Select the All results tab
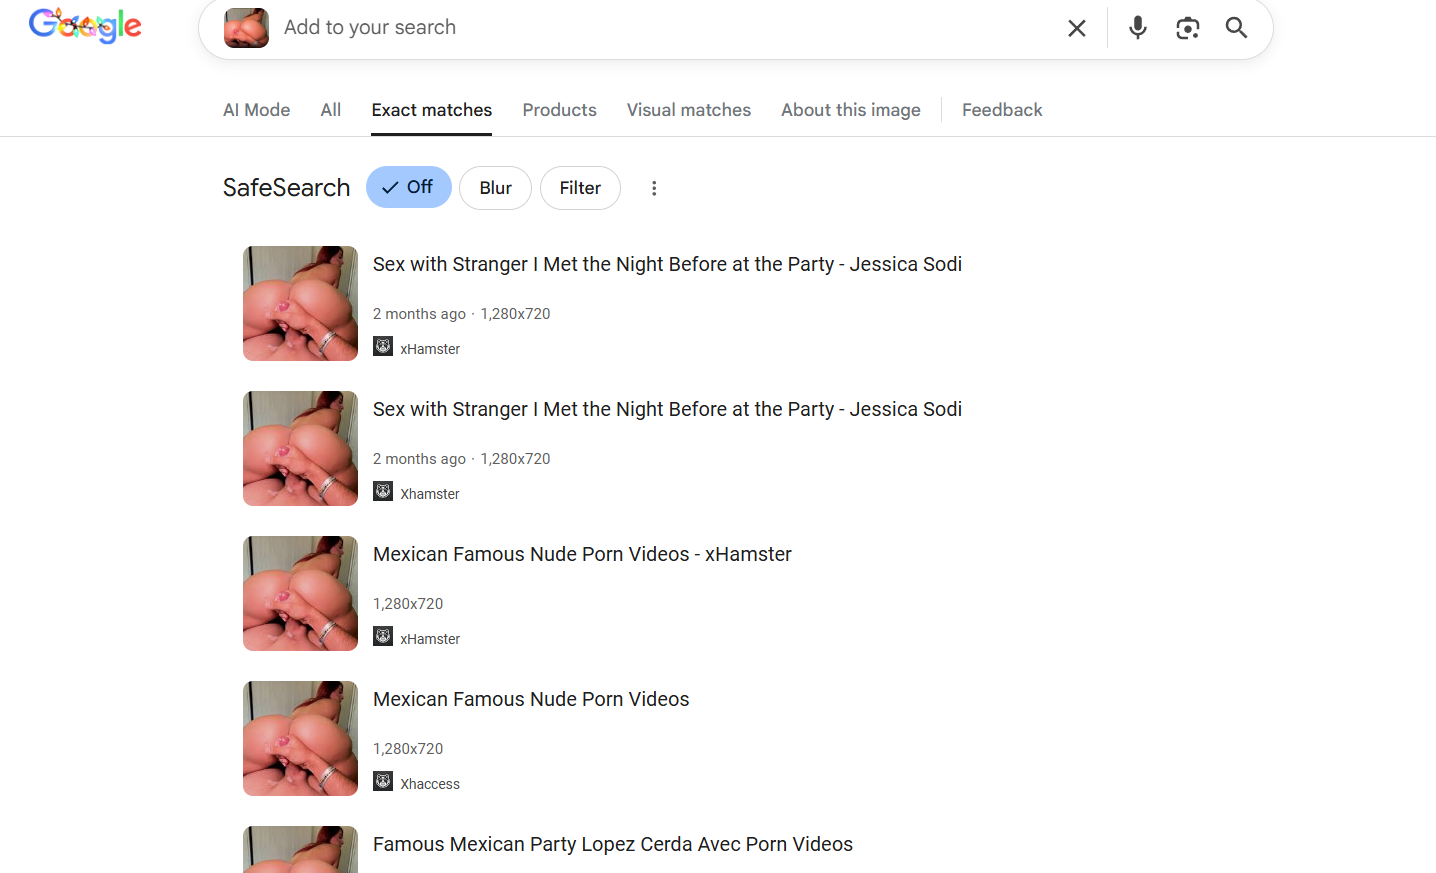1436x873 pixels. click(330, 110)
